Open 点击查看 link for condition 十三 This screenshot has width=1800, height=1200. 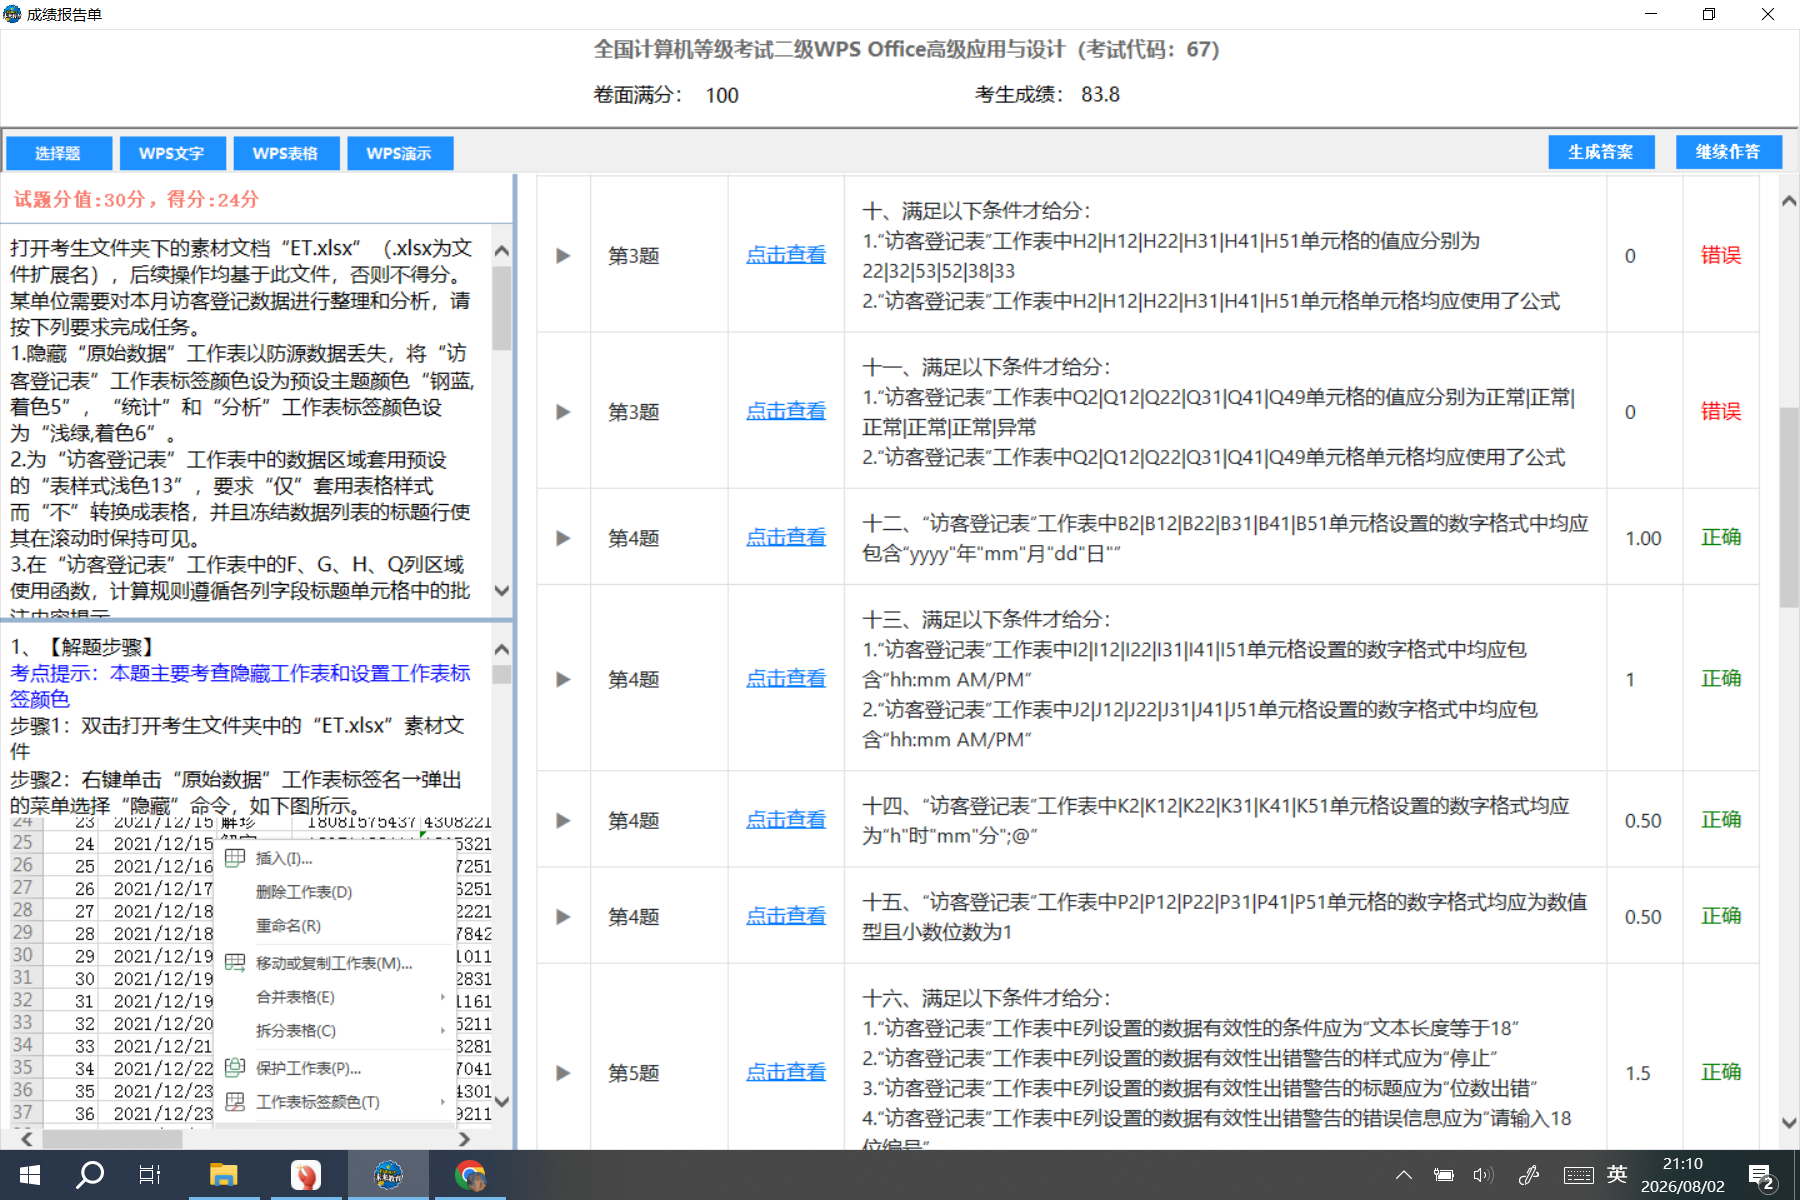786,679
